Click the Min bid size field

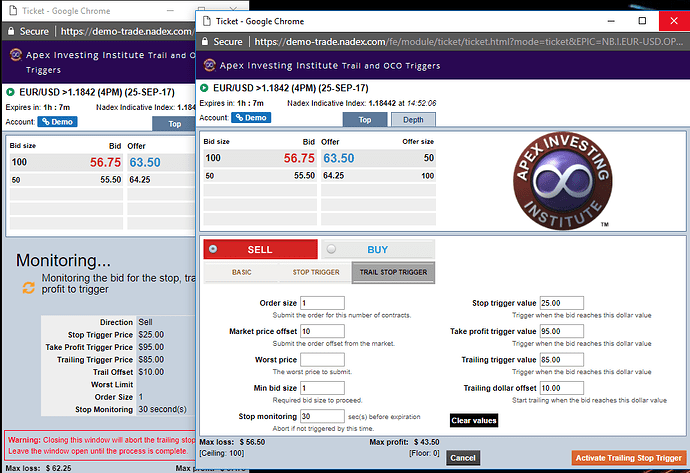(322, 388)
